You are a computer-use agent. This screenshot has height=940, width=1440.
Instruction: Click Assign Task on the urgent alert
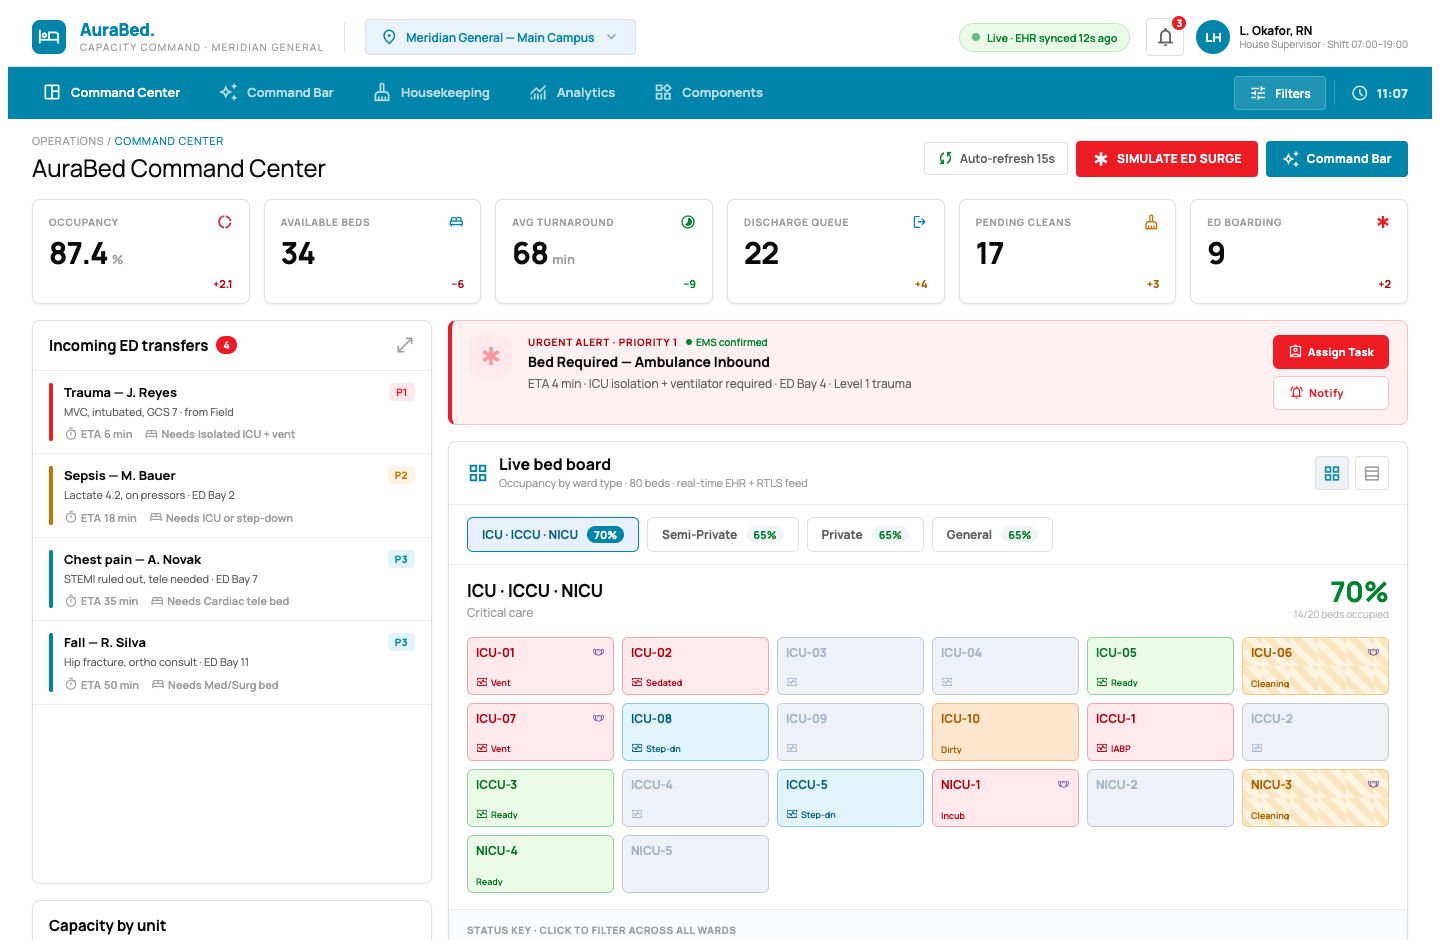pyautogui.click(x=1331, y=352)
